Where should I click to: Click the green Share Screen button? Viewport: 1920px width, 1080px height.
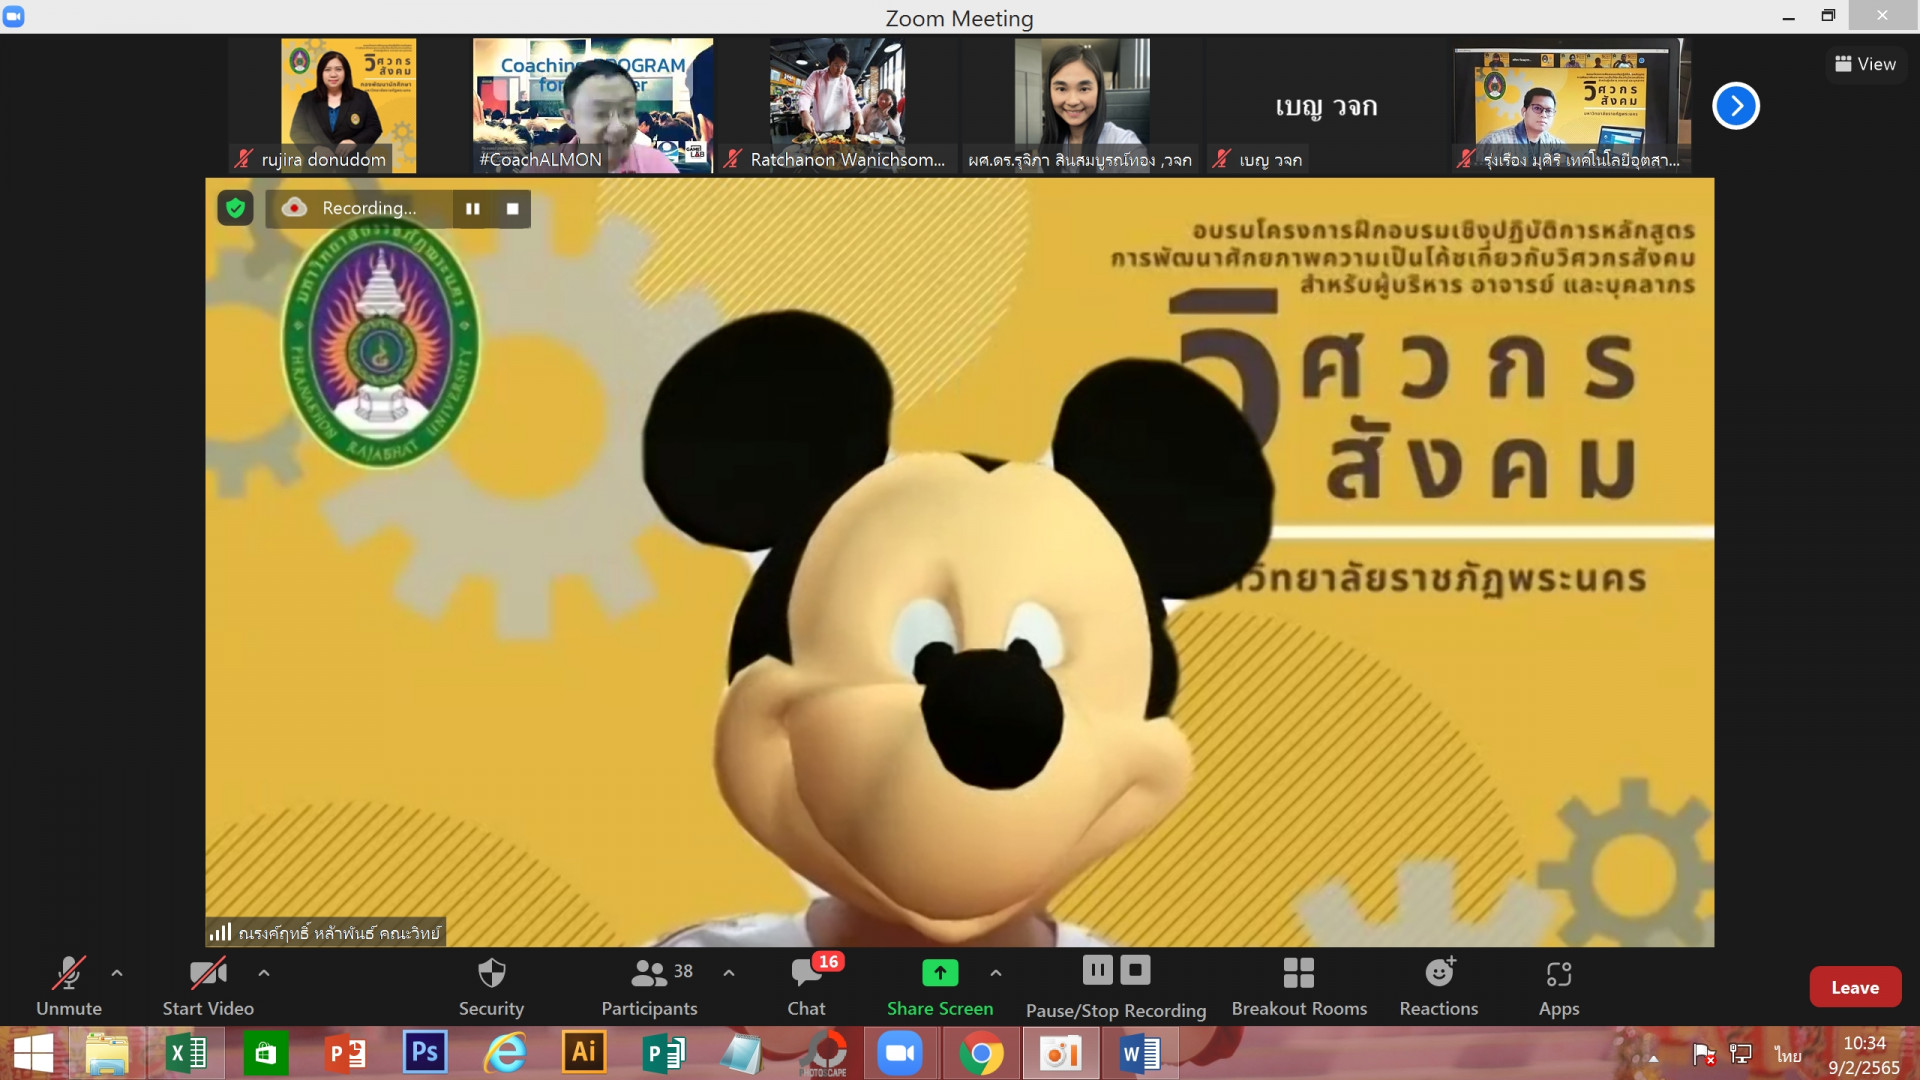940,986
